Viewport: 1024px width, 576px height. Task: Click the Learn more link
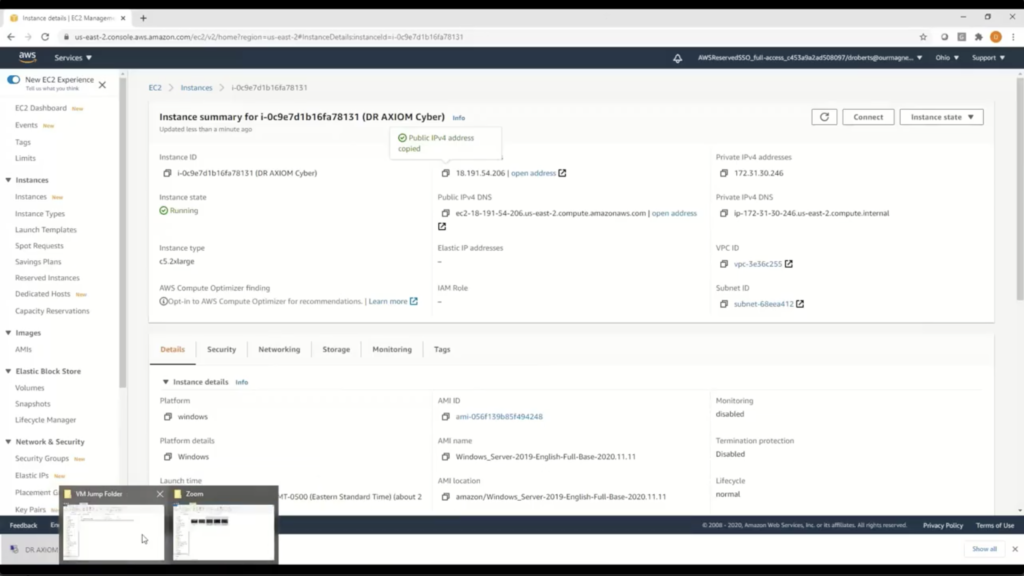coord(388,301)
